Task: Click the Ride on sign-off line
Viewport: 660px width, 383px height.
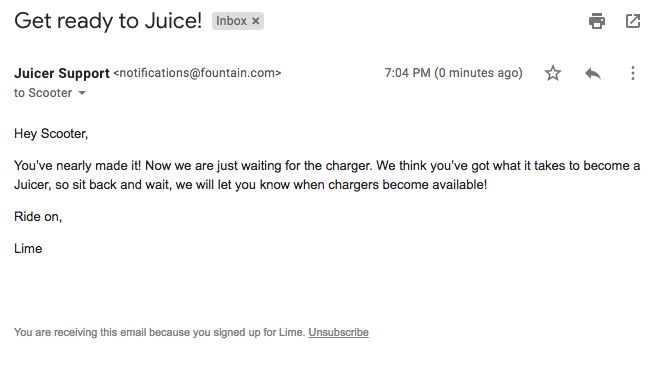Action: (38, 216)
